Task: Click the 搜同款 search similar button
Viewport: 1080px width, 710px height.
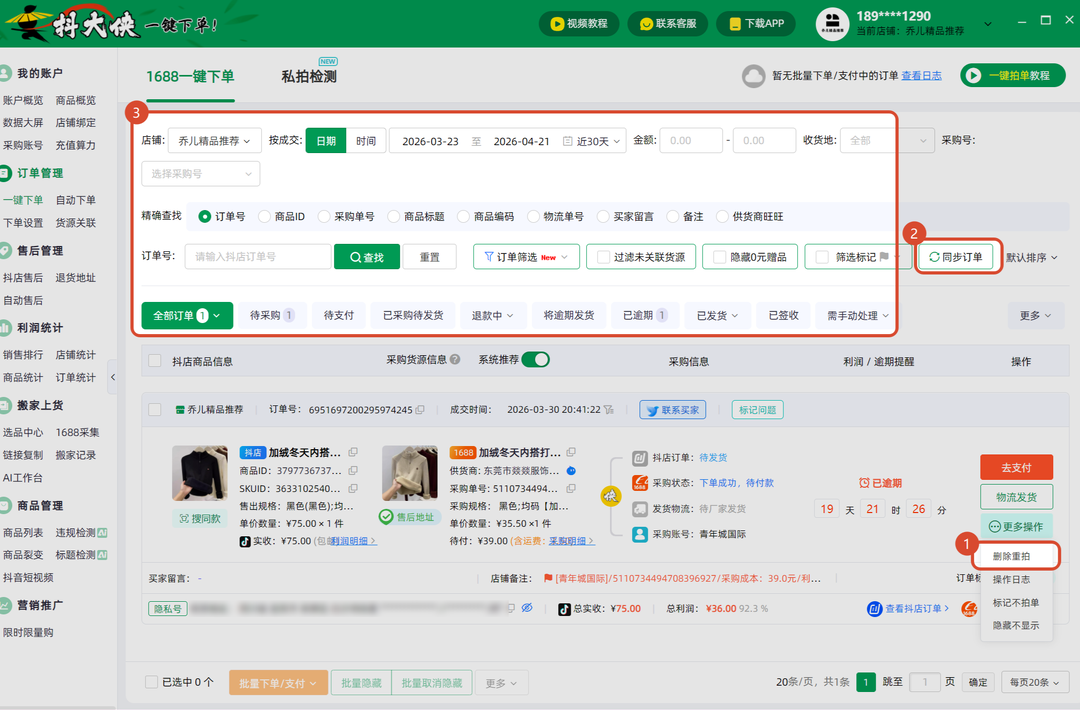Action: pos(200,519)
